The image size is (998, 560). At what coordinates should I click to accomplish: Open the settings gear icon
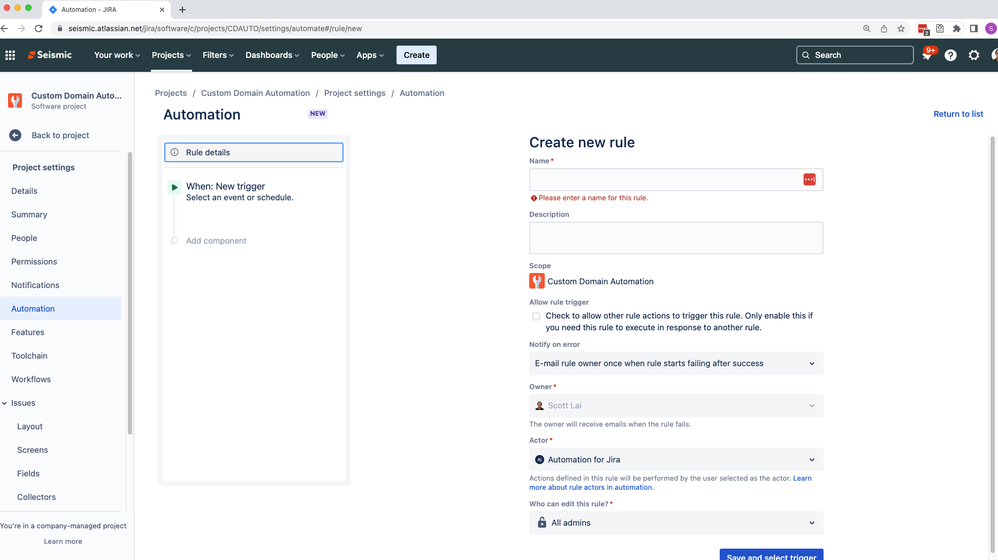pos(974,55)
